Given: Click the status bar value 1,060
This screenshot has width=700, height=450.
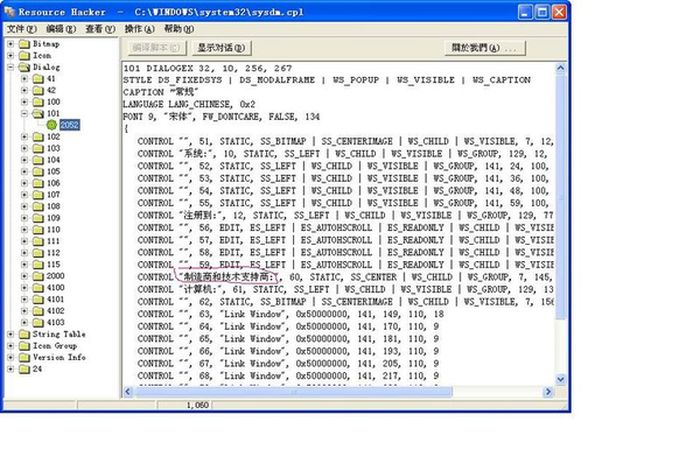Looking at the screenshot, I should pos(197,405).
